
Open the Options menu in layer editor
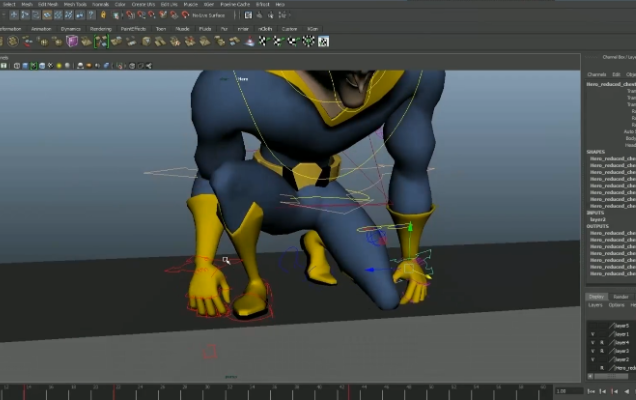click(x=617, y=305)
